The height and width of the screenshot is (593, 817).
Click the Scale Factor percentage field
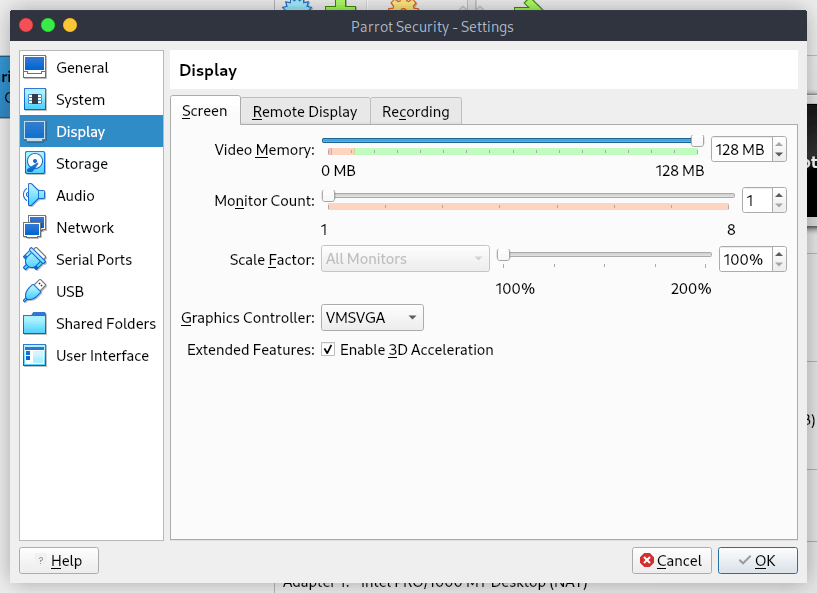click(x=744, y=260)
